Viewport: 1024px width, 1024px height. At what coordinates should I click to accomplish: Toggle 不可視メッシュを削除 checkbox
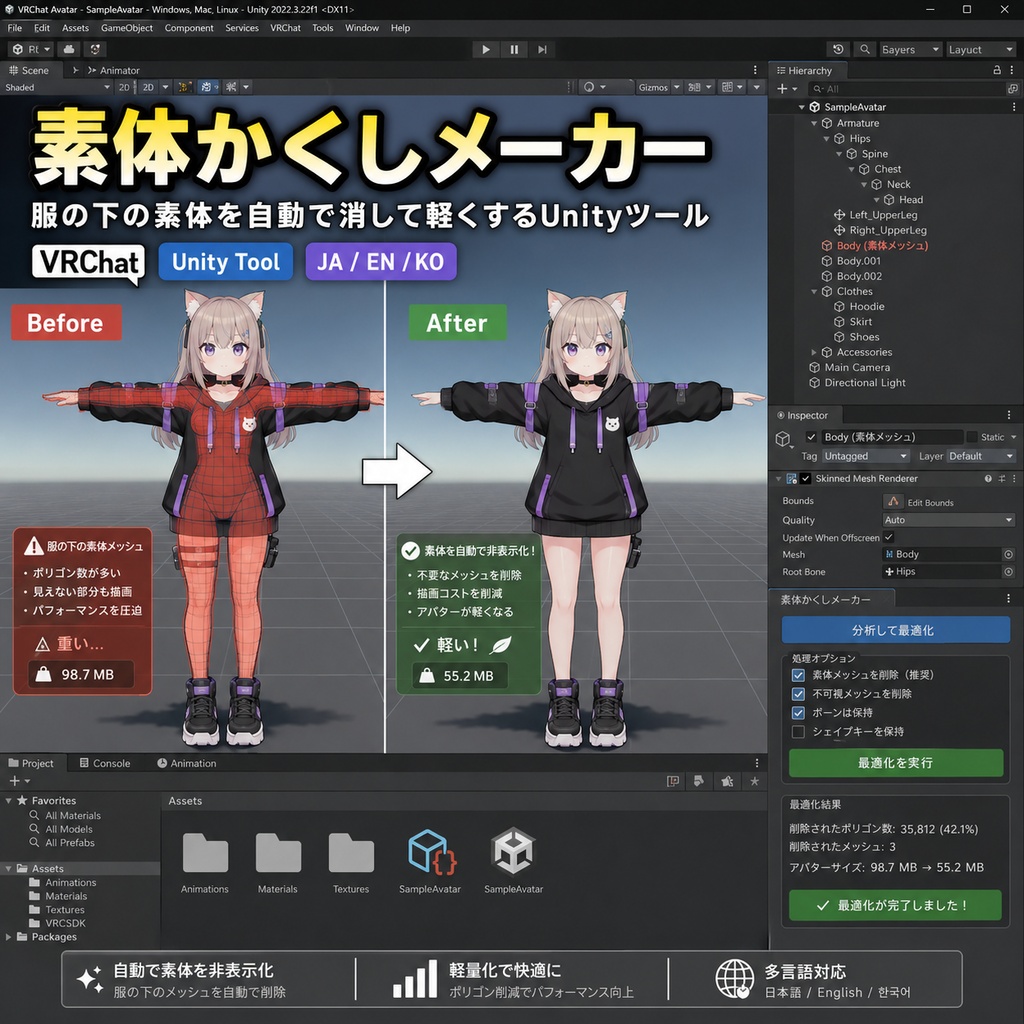click(798, 694)
